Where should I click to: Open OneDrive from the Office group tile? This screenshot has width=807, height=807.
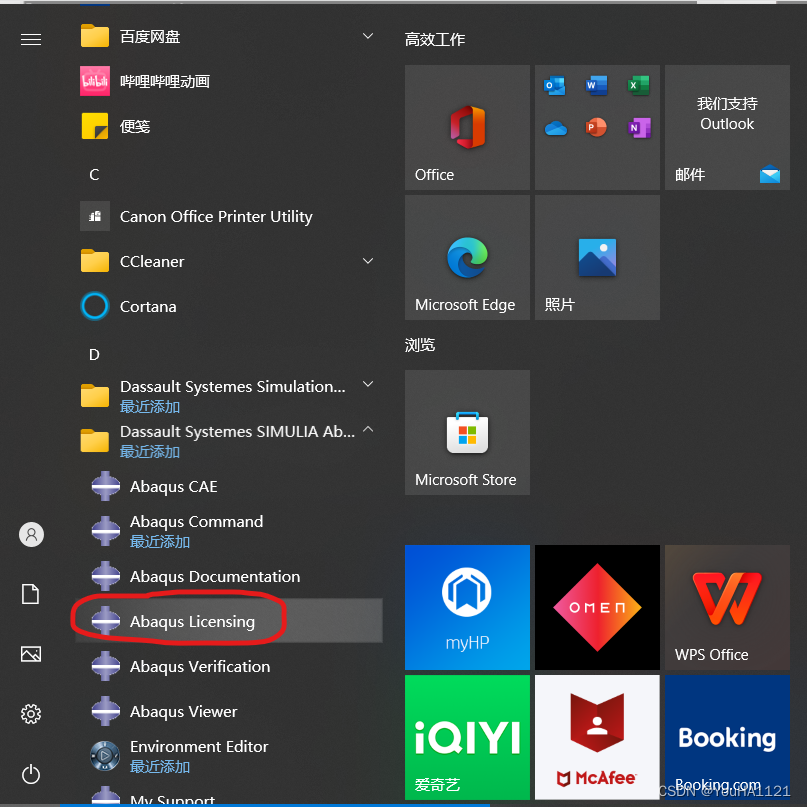[555, 128]
